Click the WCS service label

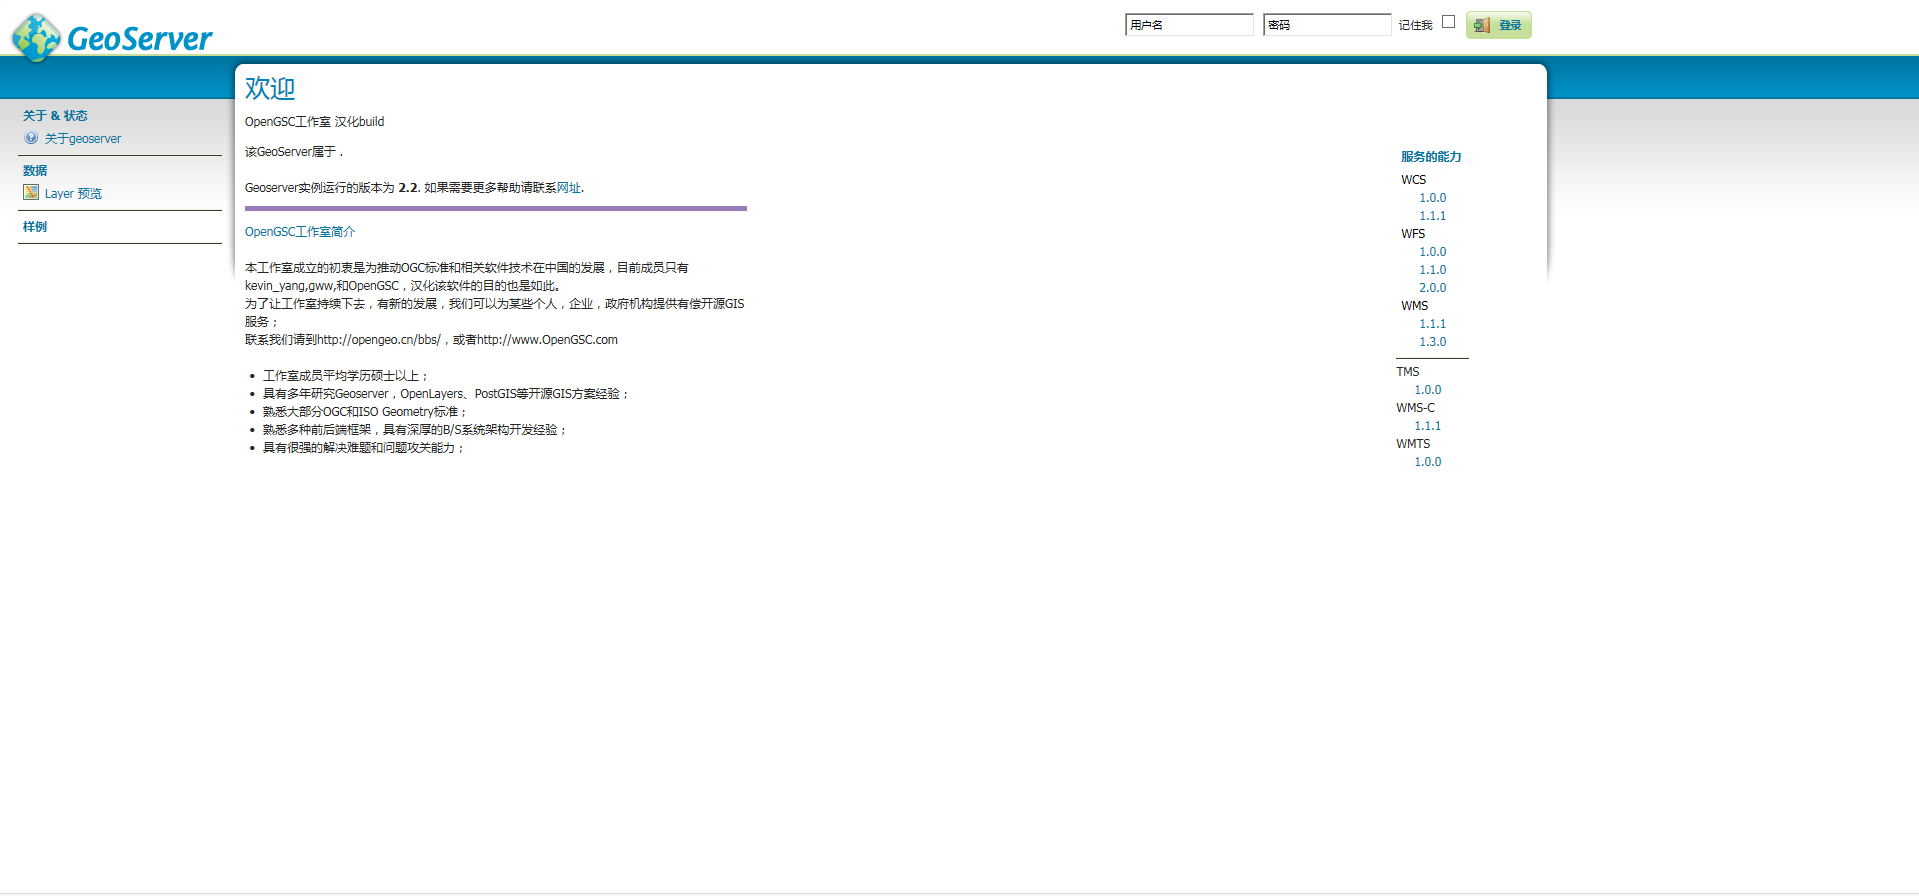coord(1413,180)
